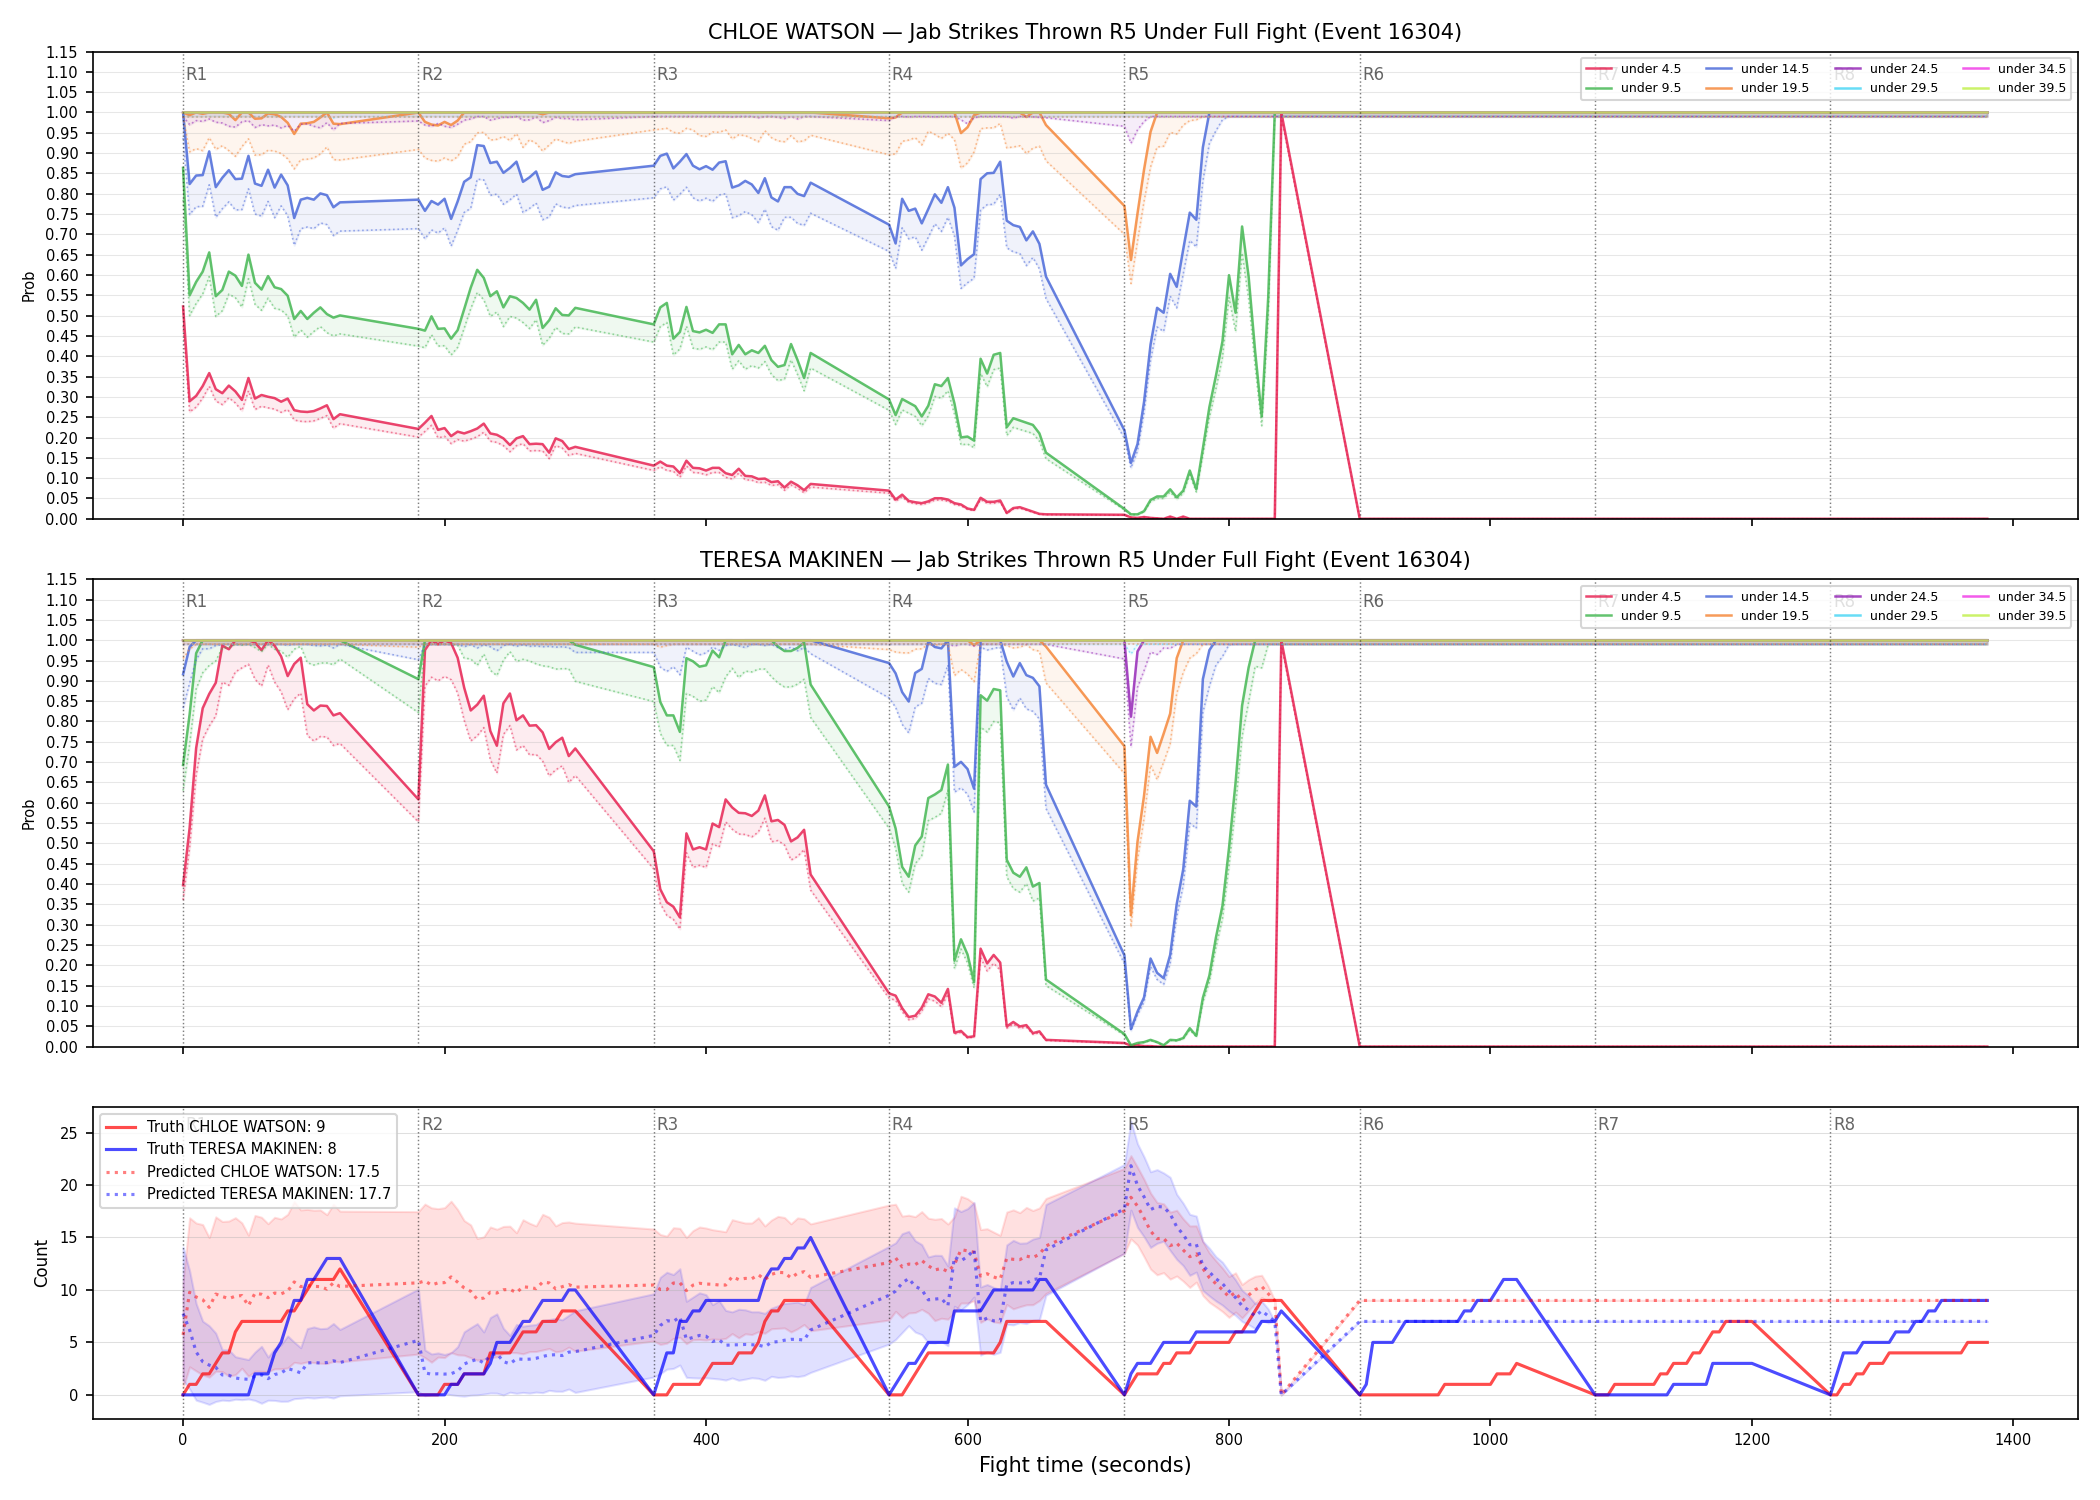Image resolution: width=2100 pixels, height=1500 pixels.
Task: Click the '1000' x-axis tick label
Action: point(1490,1440)
